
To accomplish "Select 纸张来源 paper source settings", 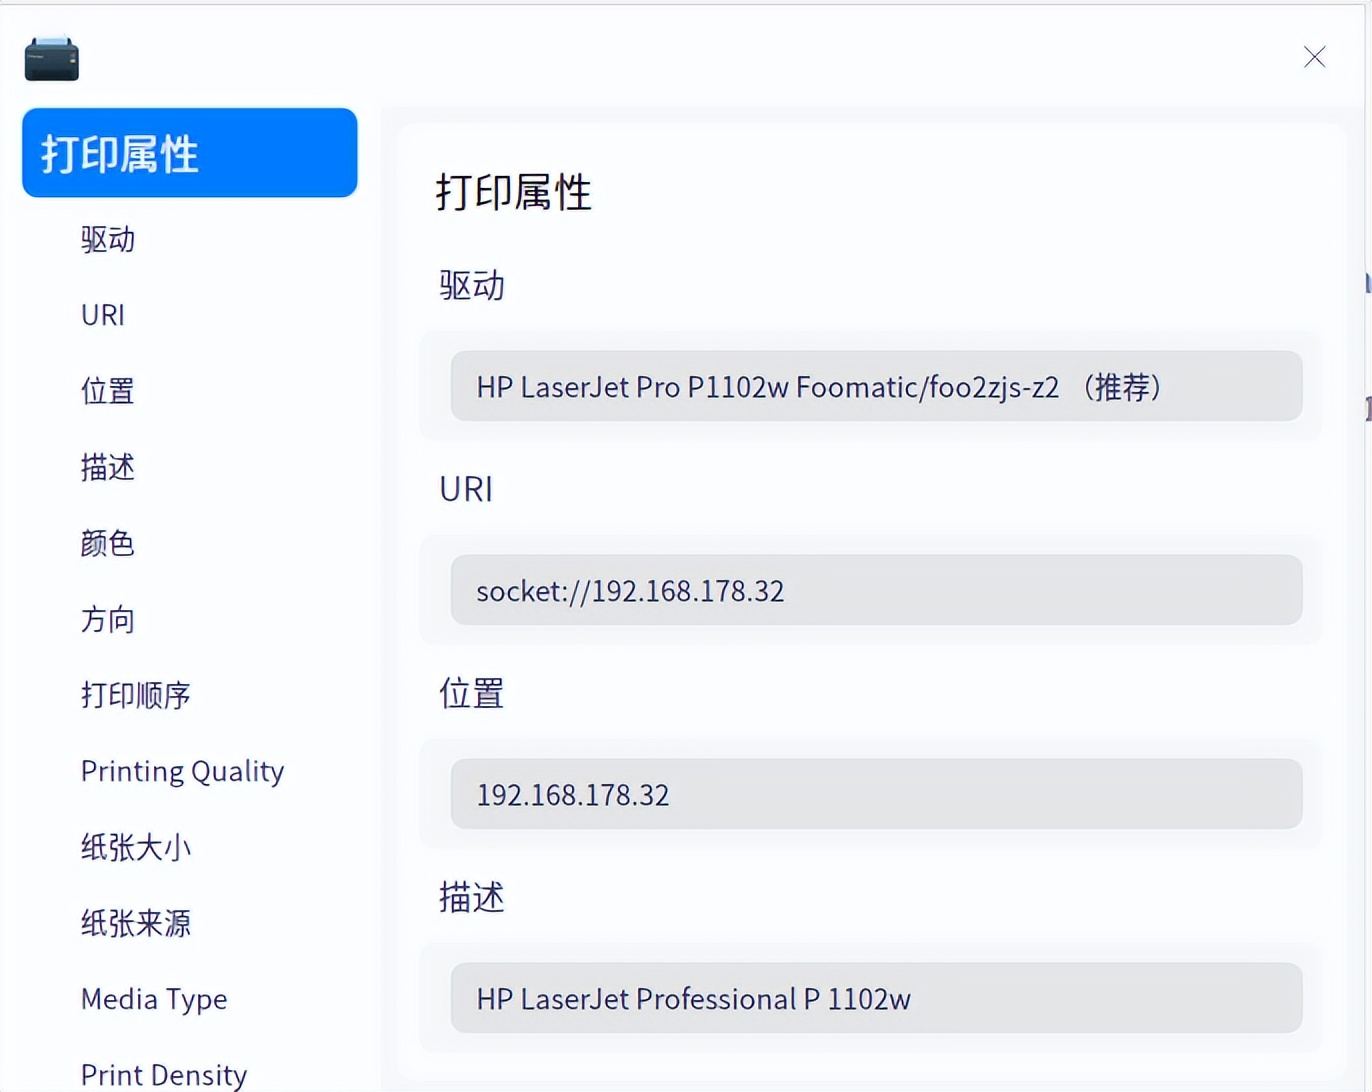I will [135, 924].
